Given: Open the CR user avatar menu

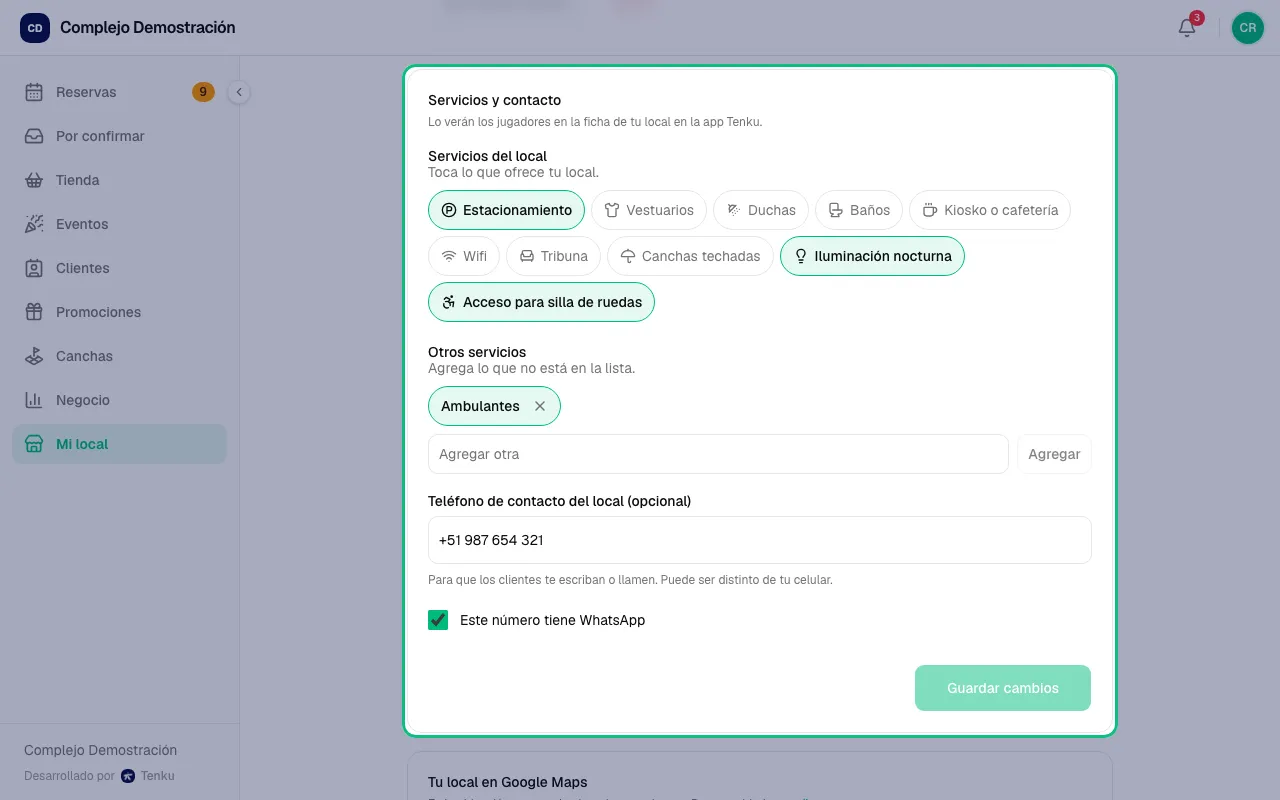Looking at the screenshot, I should (1248, 28).
